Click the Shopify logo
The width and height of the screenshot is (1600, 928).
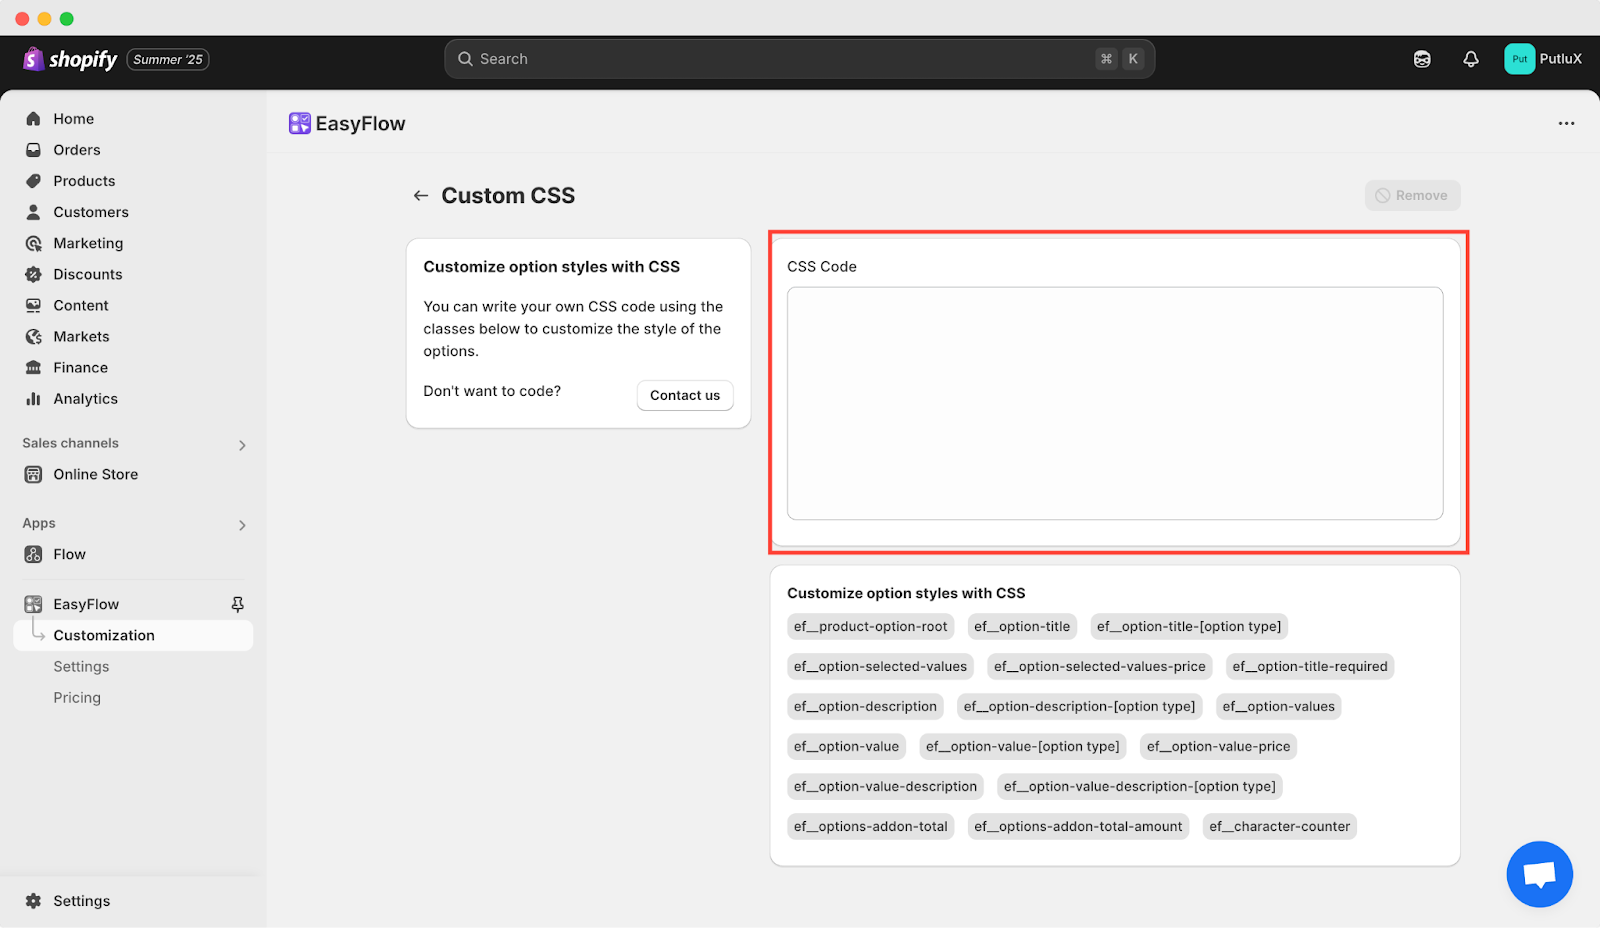(x=70, y=59)
